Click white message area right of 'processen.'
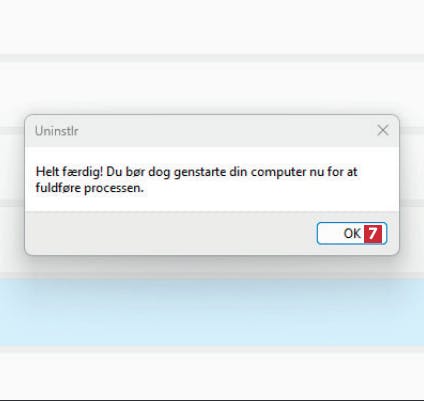 (267, 189)
